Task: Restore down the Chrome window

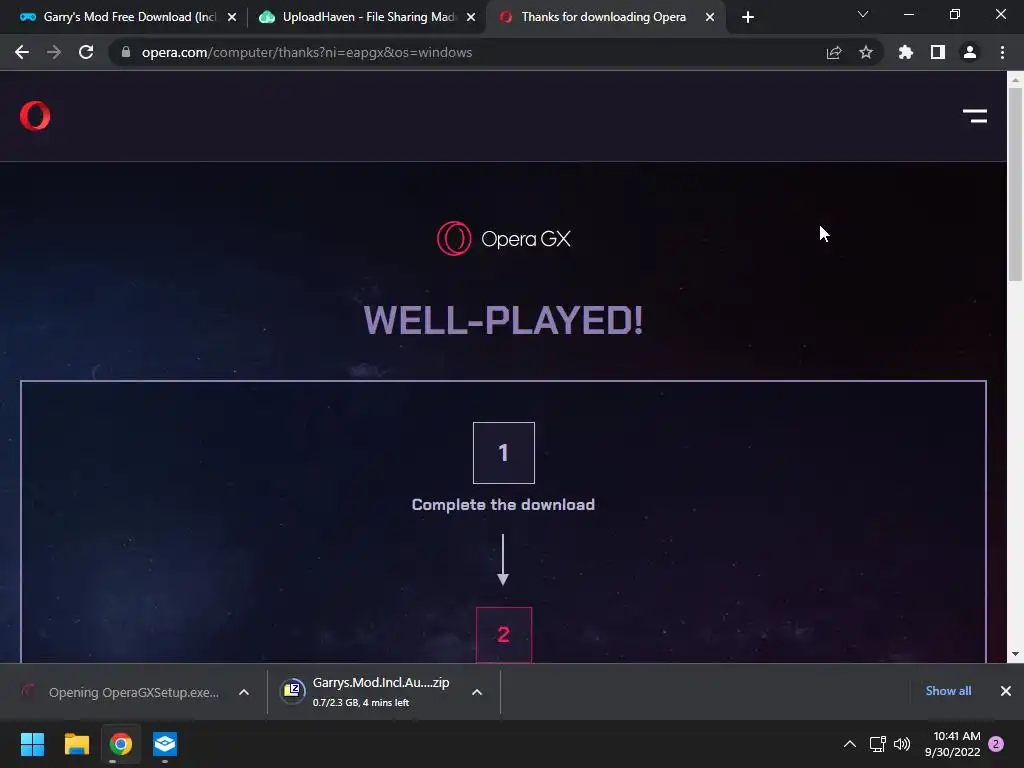Action: click(x=954, y=14)
